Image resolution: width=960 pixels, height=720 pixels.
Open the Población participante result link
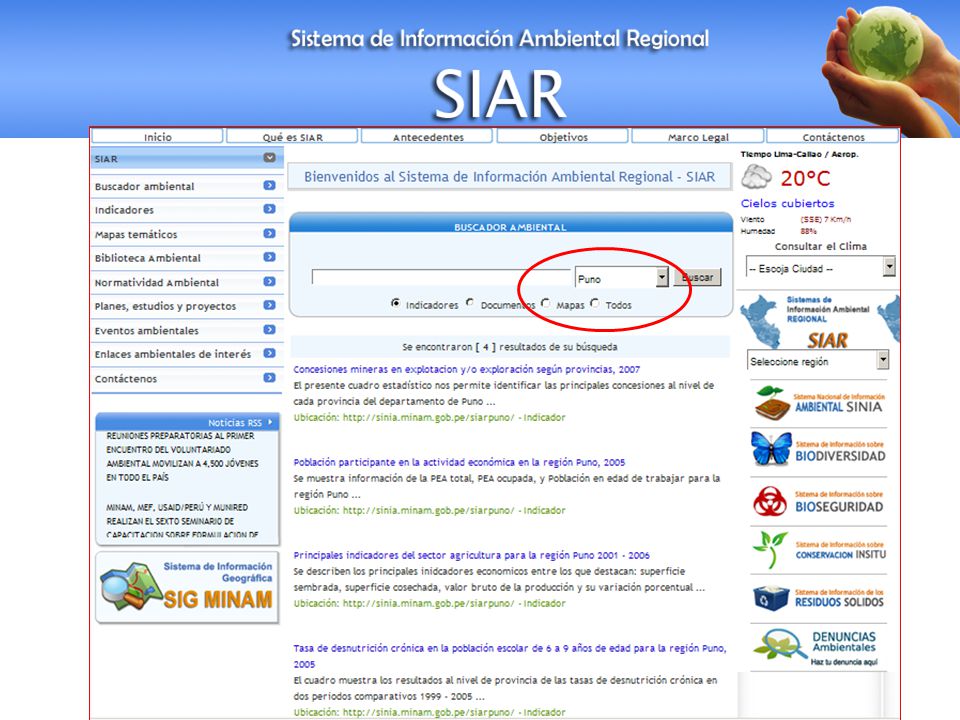click(x=459, y=462)
